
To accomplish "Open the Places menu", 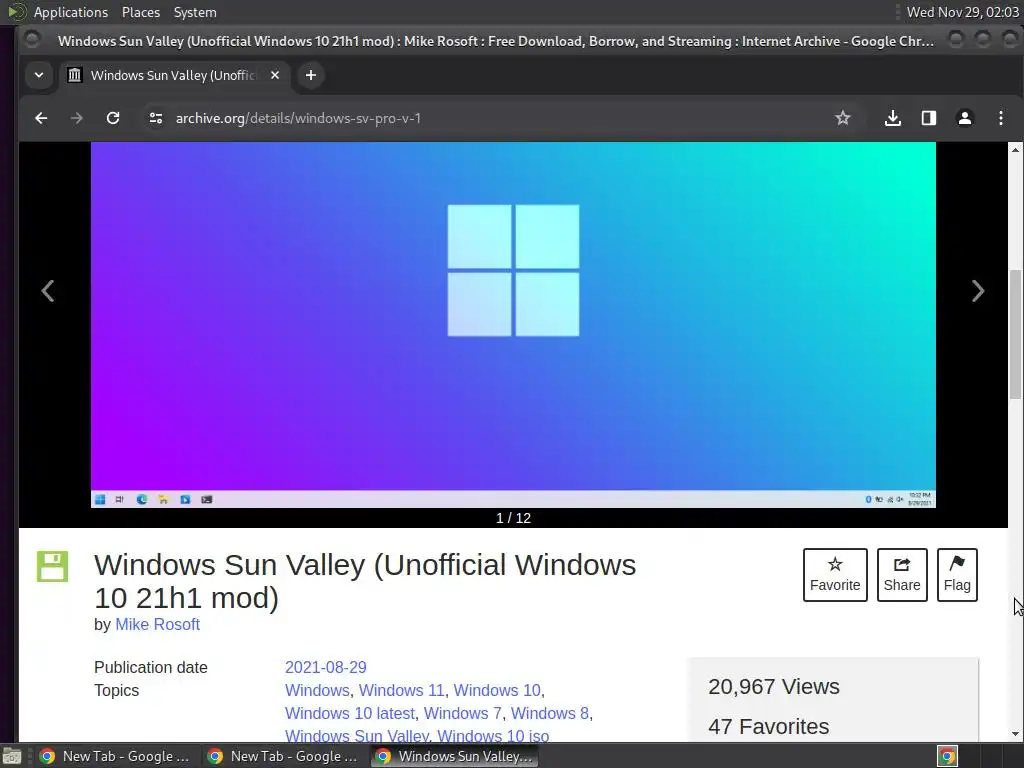I will click(140, 12).
